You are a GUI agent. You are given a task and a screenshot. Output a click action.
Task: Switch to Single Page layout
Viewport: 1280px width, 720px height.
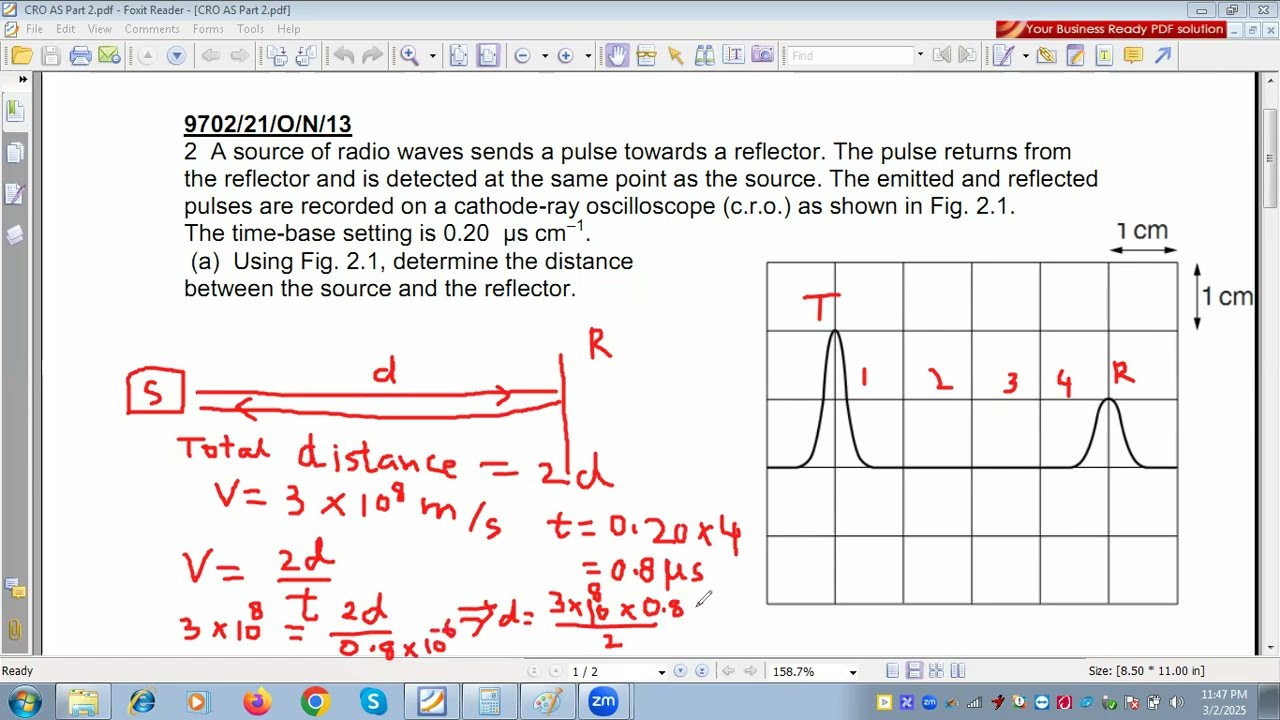point(893,672)
